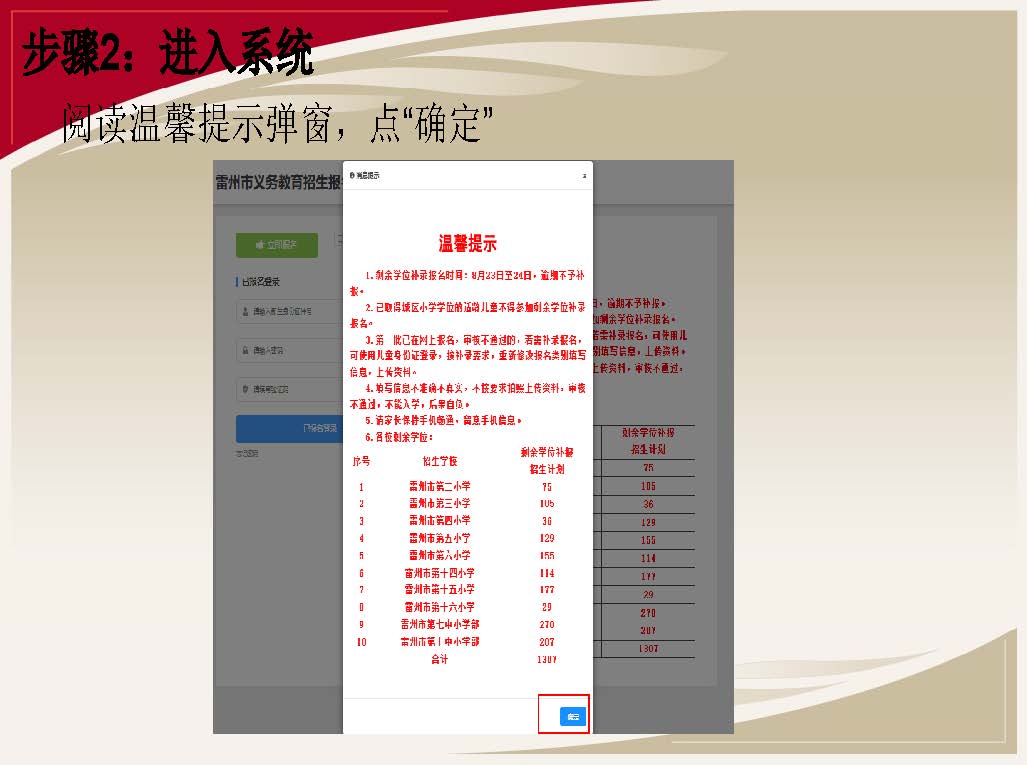Click the 5.请家长保持手机畅通 notice line

point(443,420)
